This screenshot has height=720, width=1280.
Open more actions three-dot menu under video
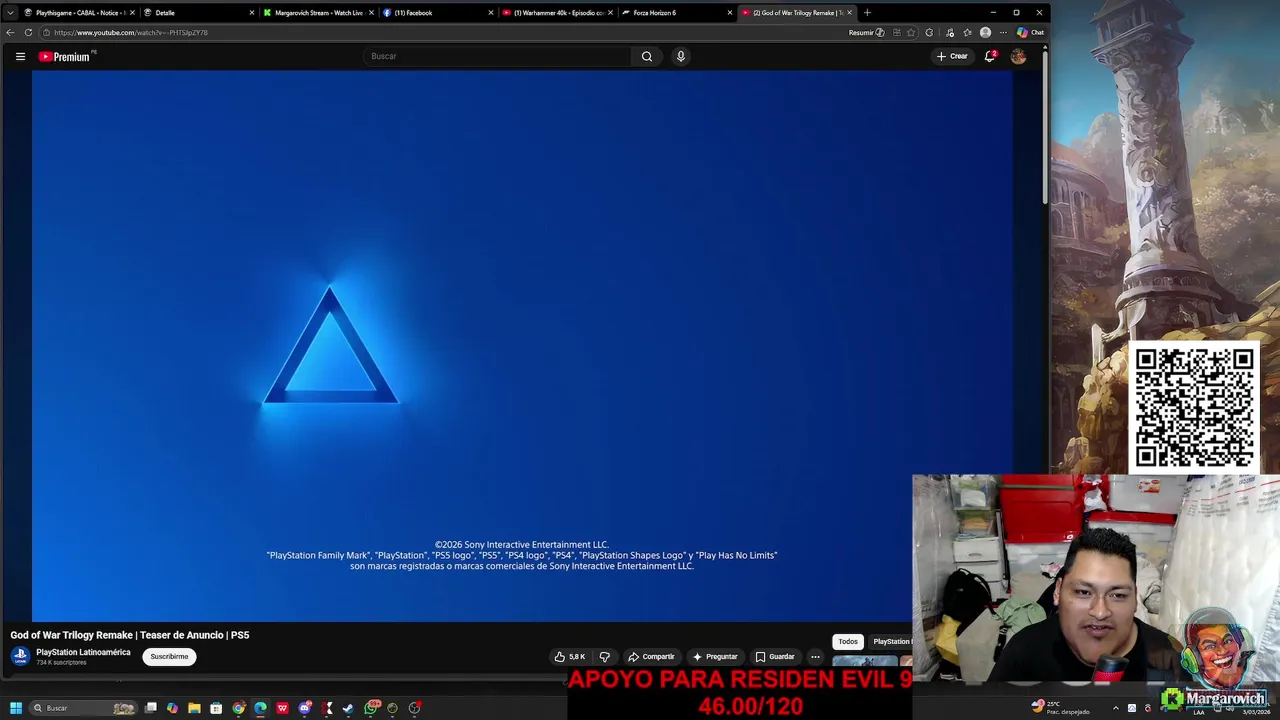click(815, 657)
